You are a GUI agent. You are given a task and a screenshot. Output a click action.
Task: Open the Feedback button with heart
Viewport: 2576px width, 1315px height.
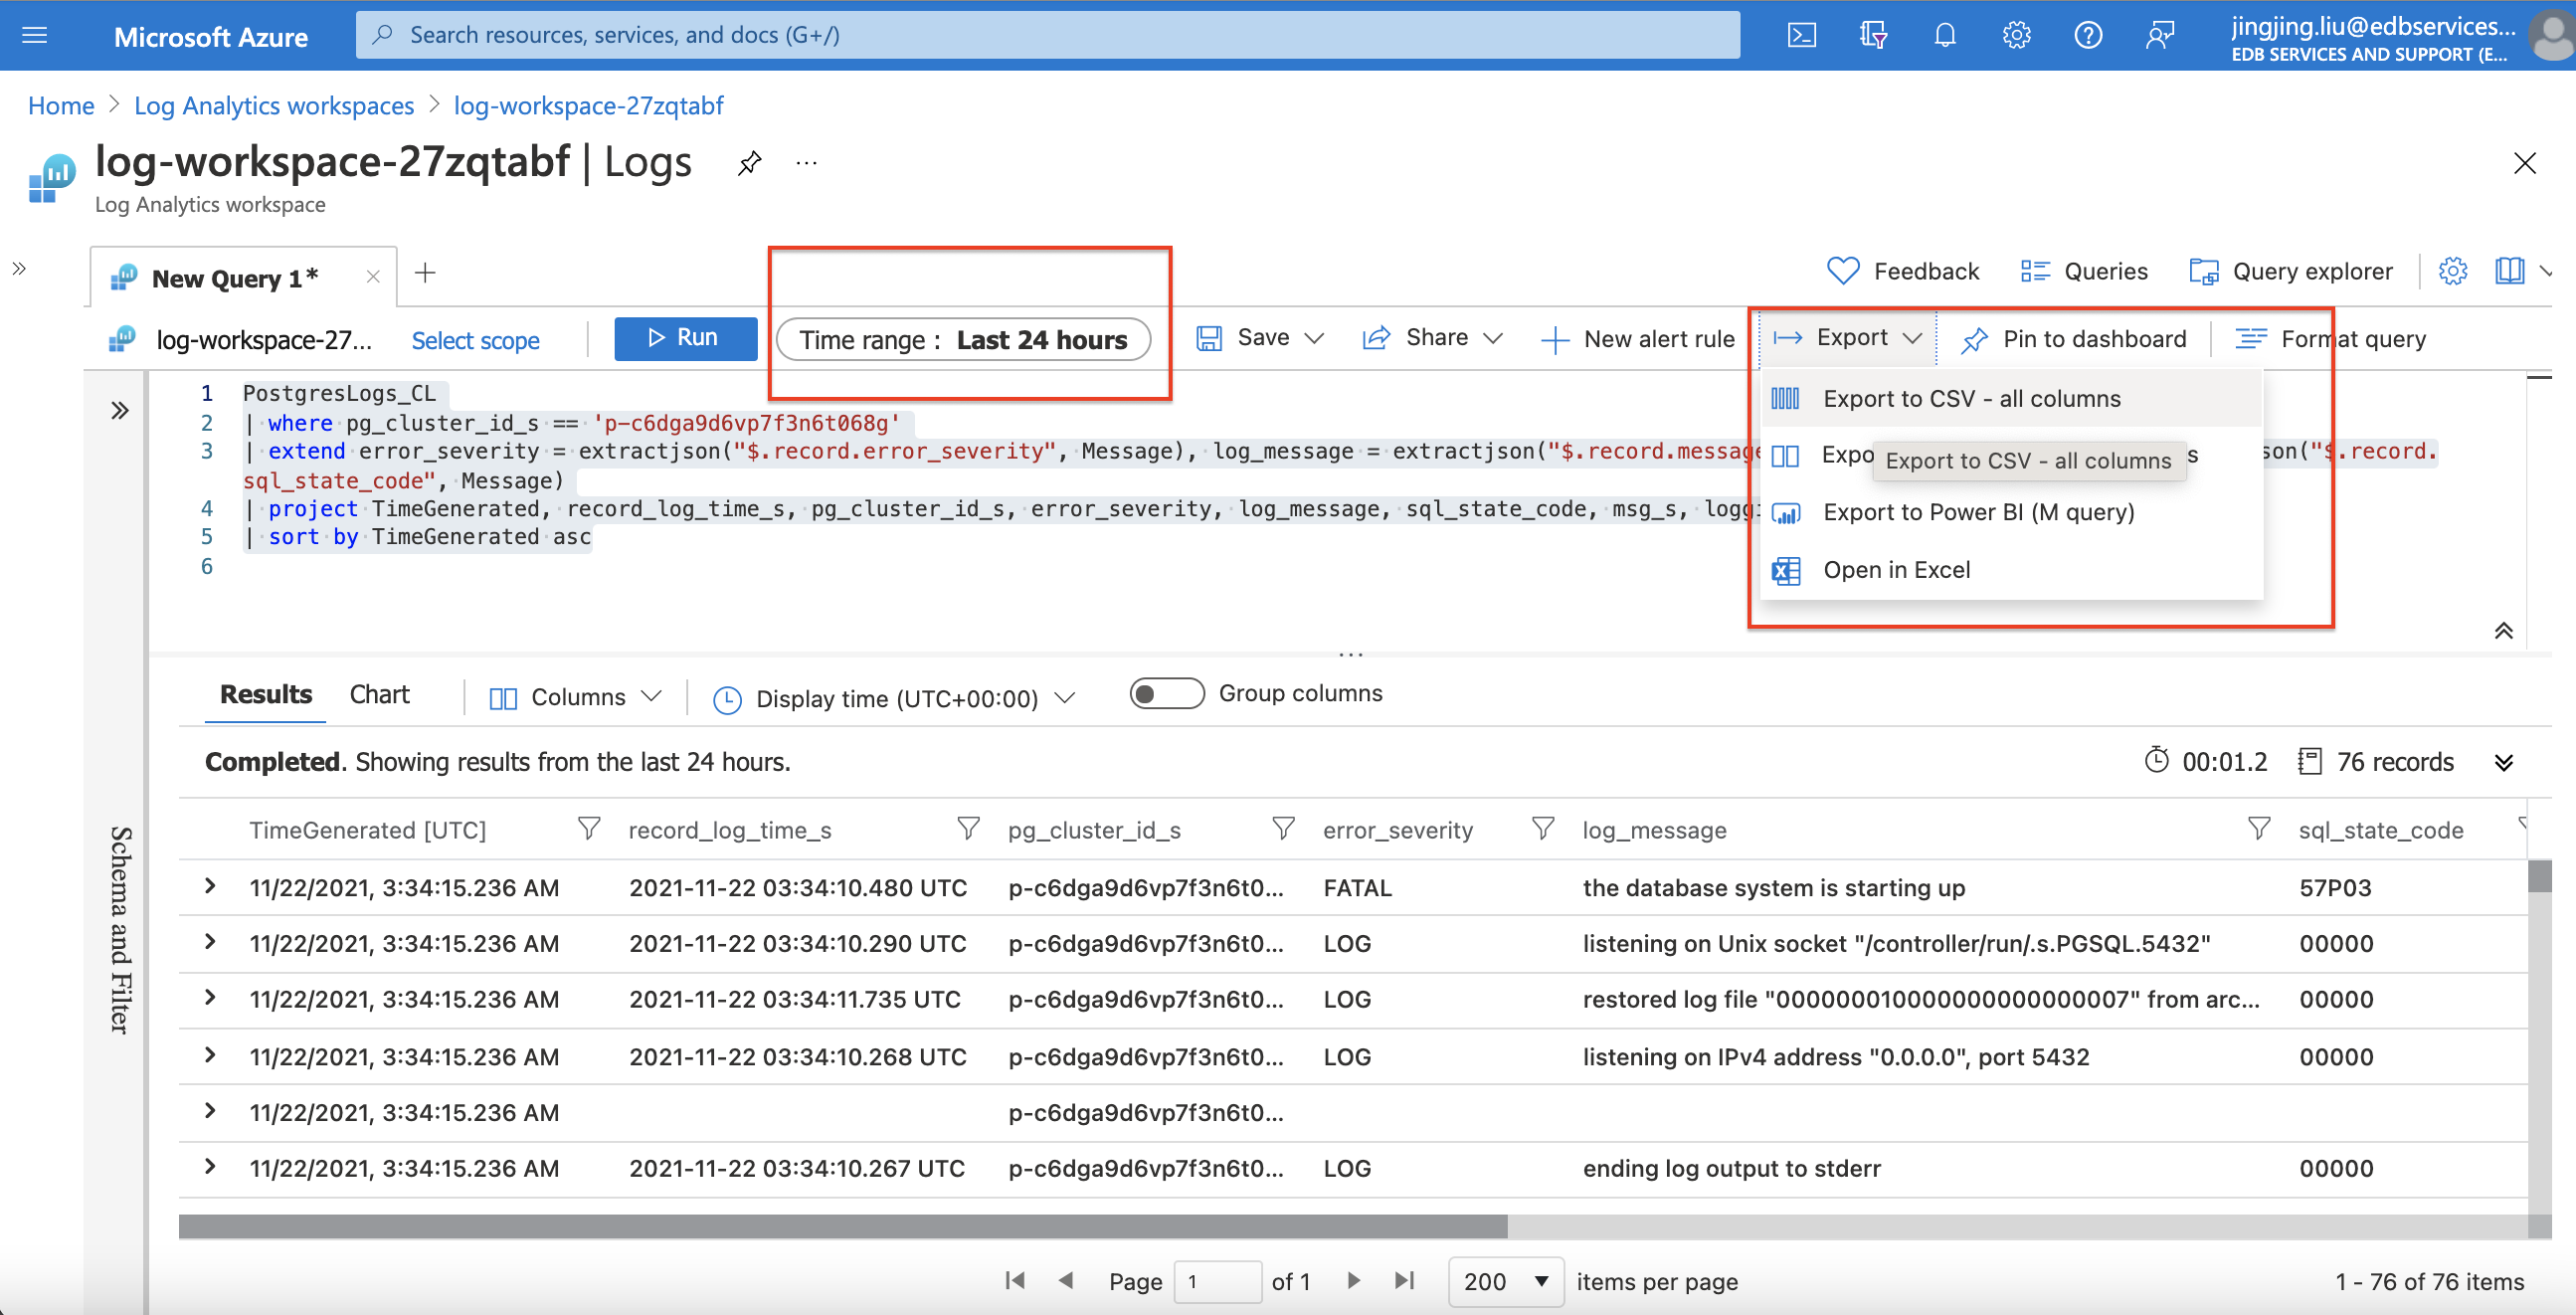click(1902, 271)
